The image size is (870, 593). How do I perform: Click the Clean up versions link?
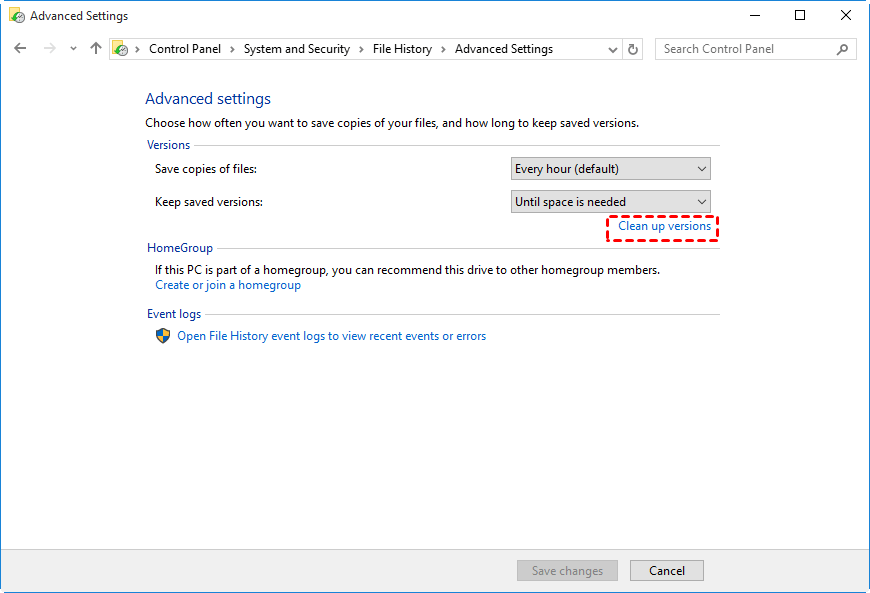click(664, 227)
